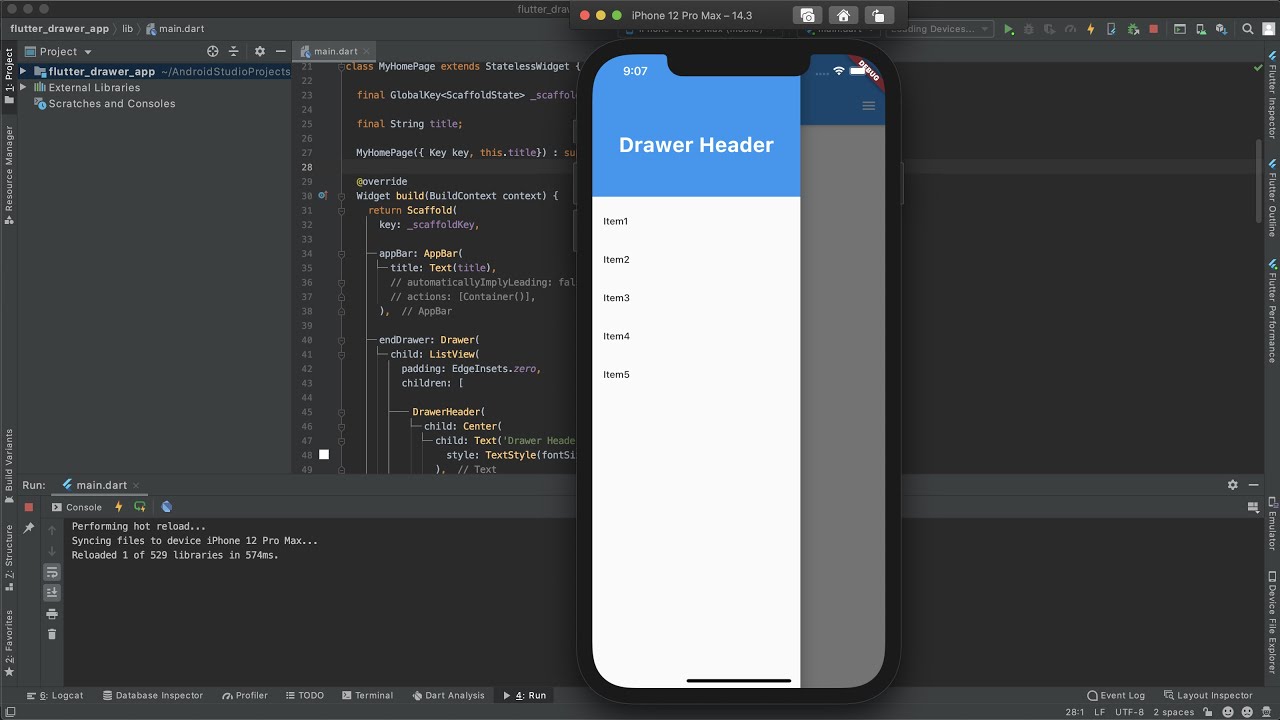Viewport: 1280px width, 720px height.
Task: Fold the MyHomePage class at line 21
Action: (x=341, y=67)
